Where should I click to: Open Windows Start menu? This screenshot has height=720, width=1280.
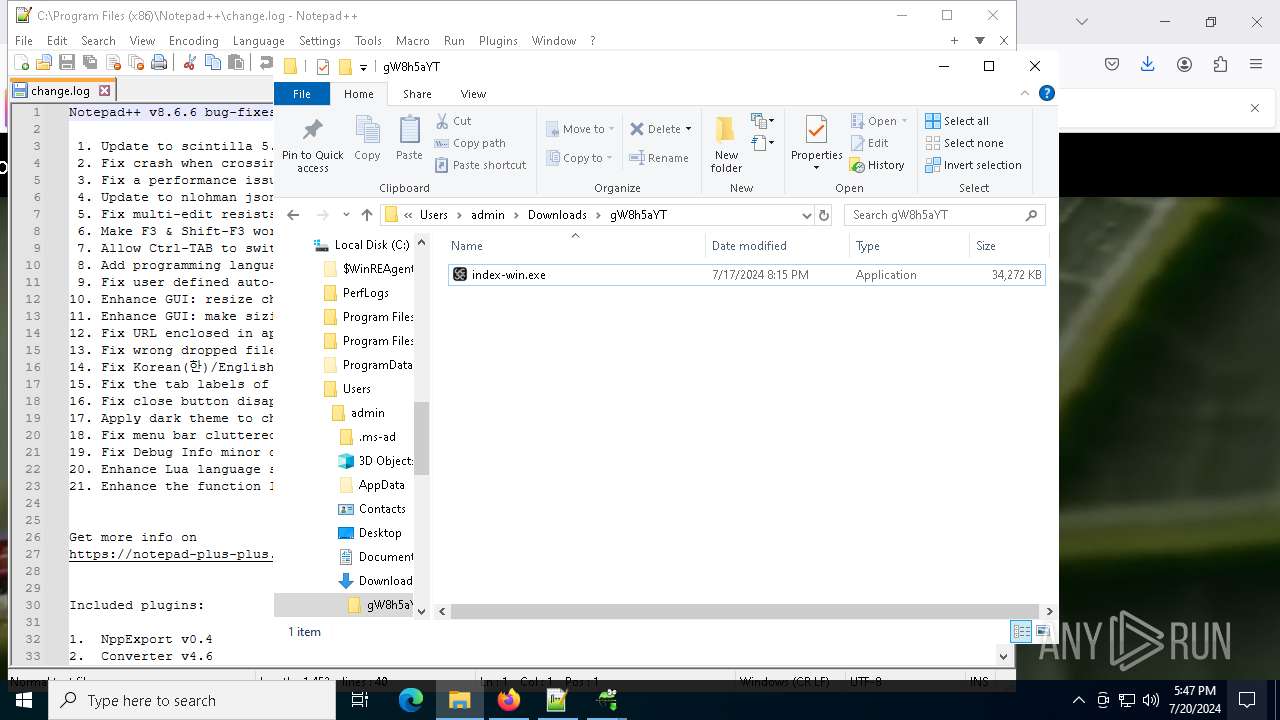(x=24, y=700)
